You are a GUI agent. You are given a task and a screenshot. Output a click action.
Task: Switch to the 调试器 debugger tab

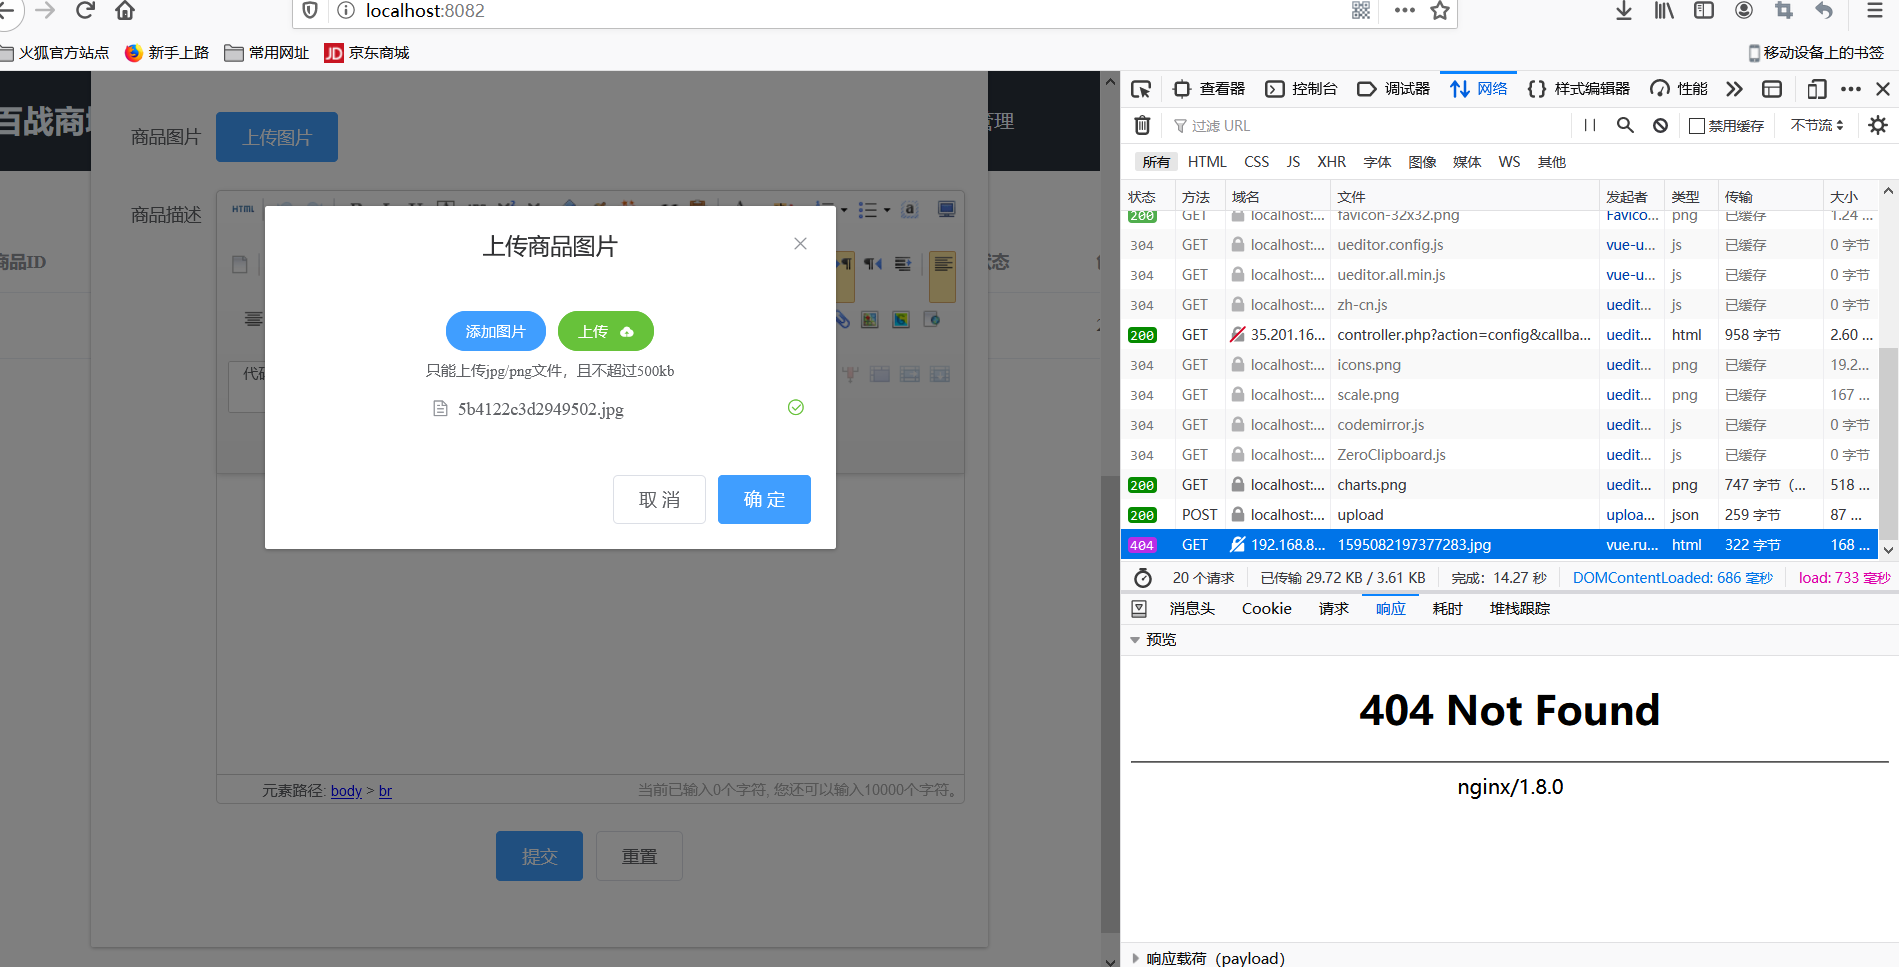1393,89
